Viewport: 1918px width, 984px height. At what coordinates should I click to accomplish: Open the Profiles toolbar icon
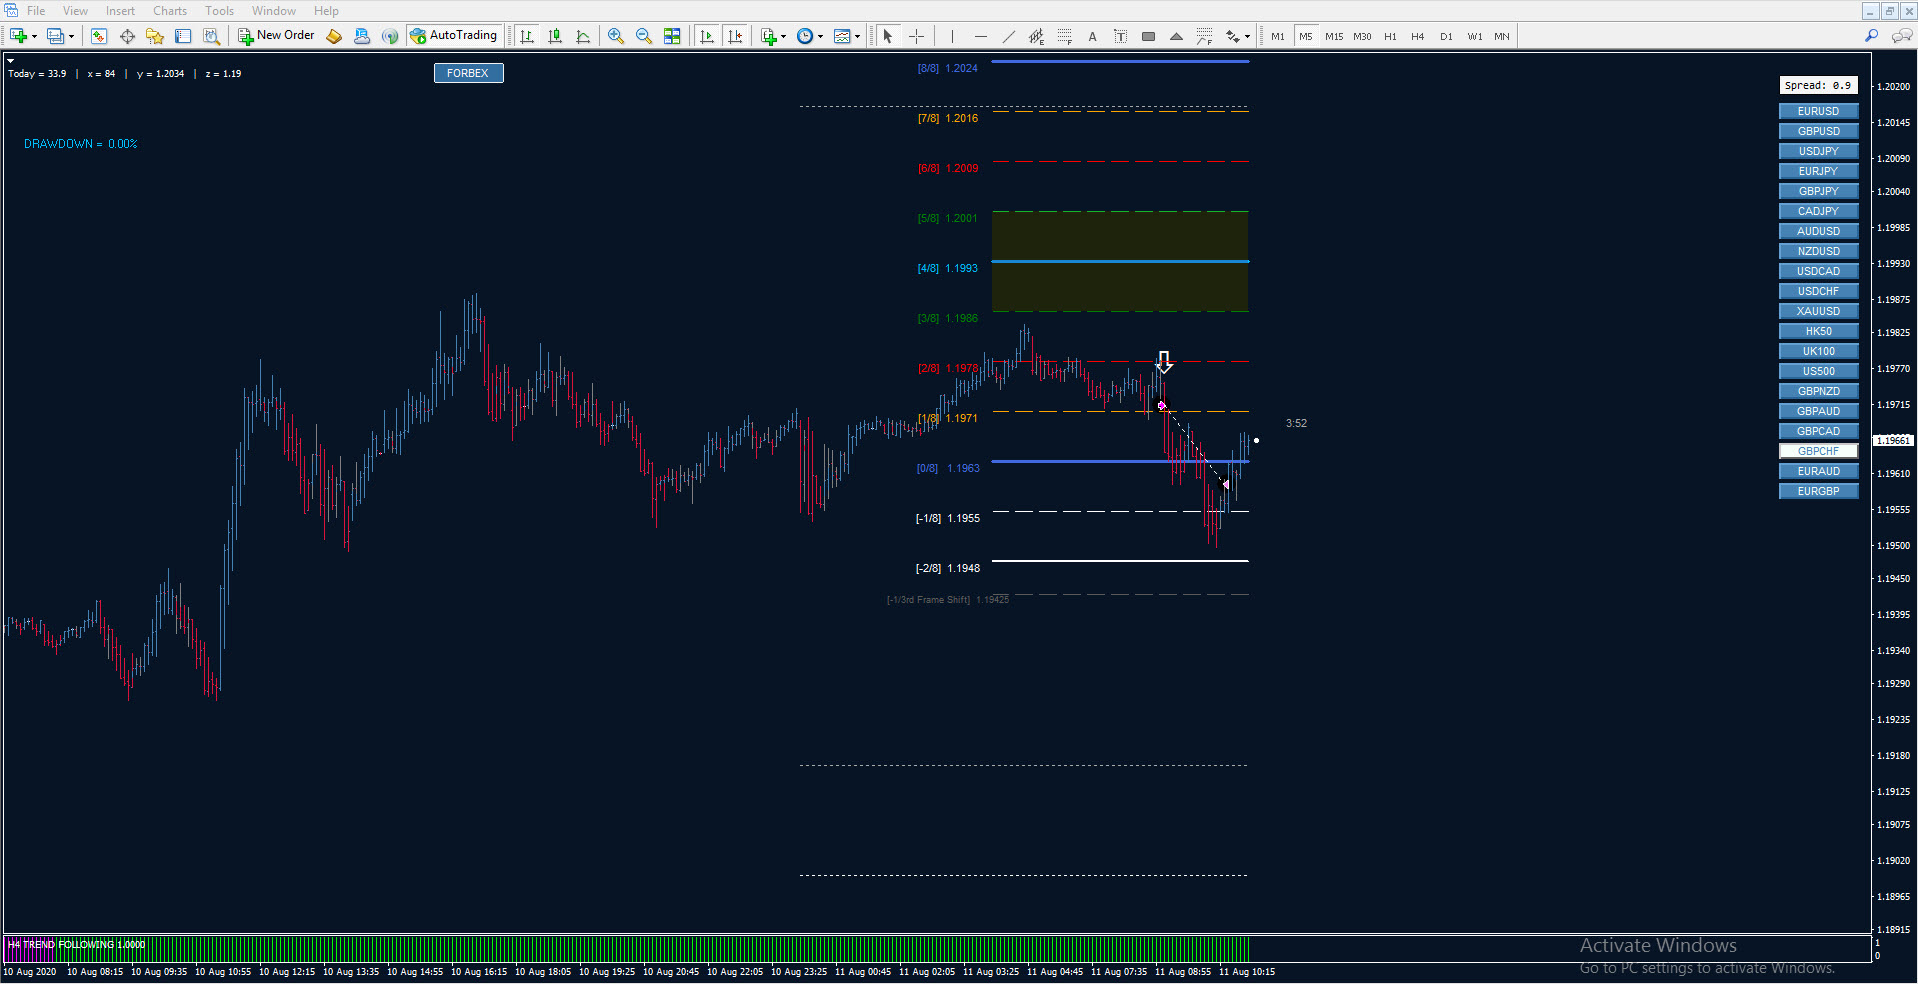pos(55,36)
